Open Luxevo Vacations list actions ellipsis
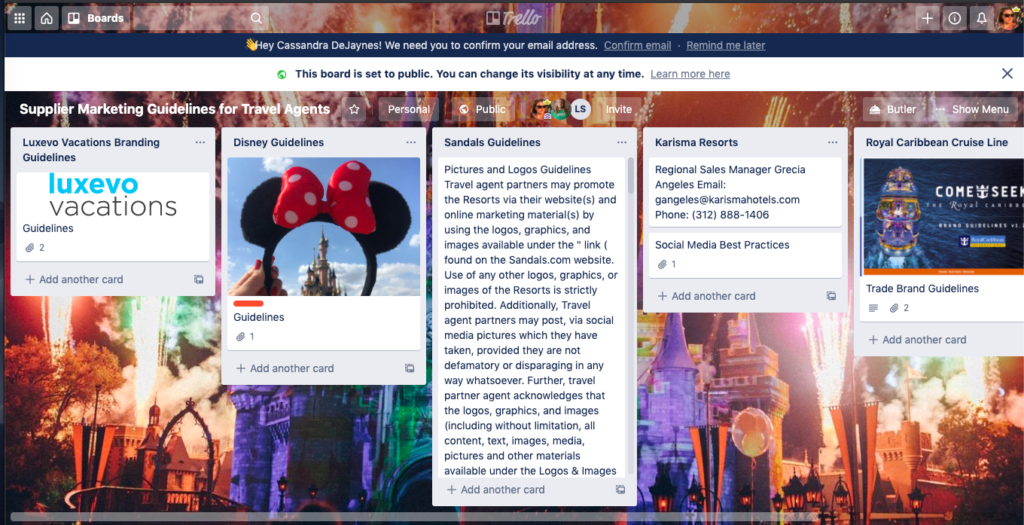Screen dimensions: 1024x525 tap(200, 142)
